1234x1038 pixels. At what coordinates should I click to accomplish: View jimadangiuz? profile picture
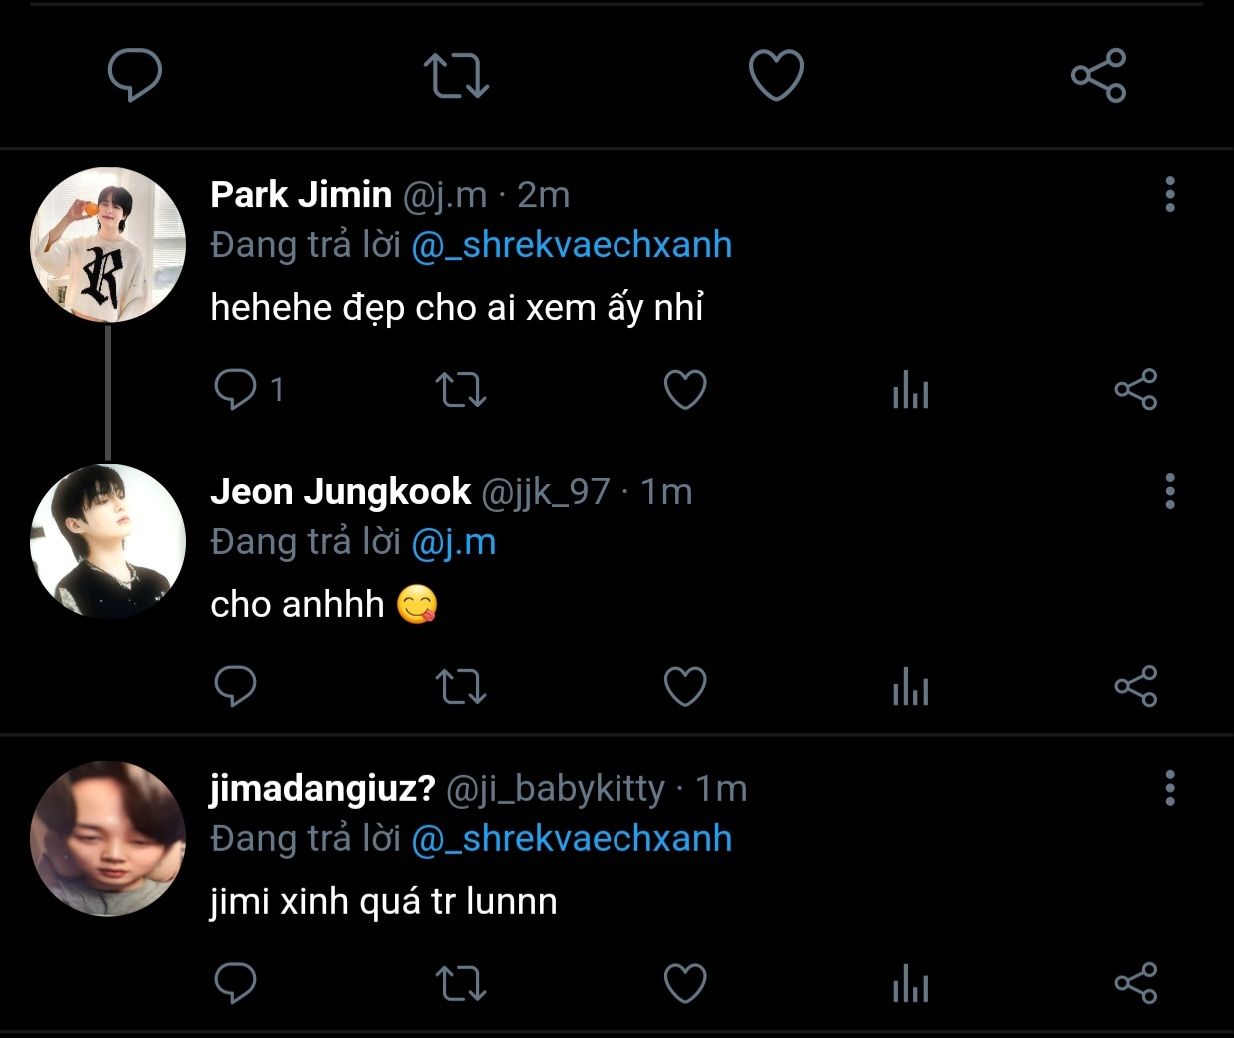(108, 839)
